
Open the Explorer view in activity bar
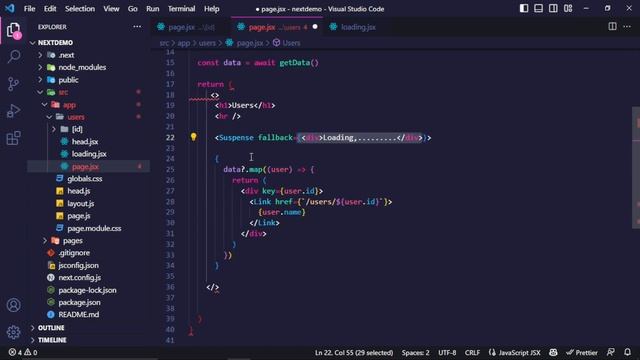(x=13, y=31)
